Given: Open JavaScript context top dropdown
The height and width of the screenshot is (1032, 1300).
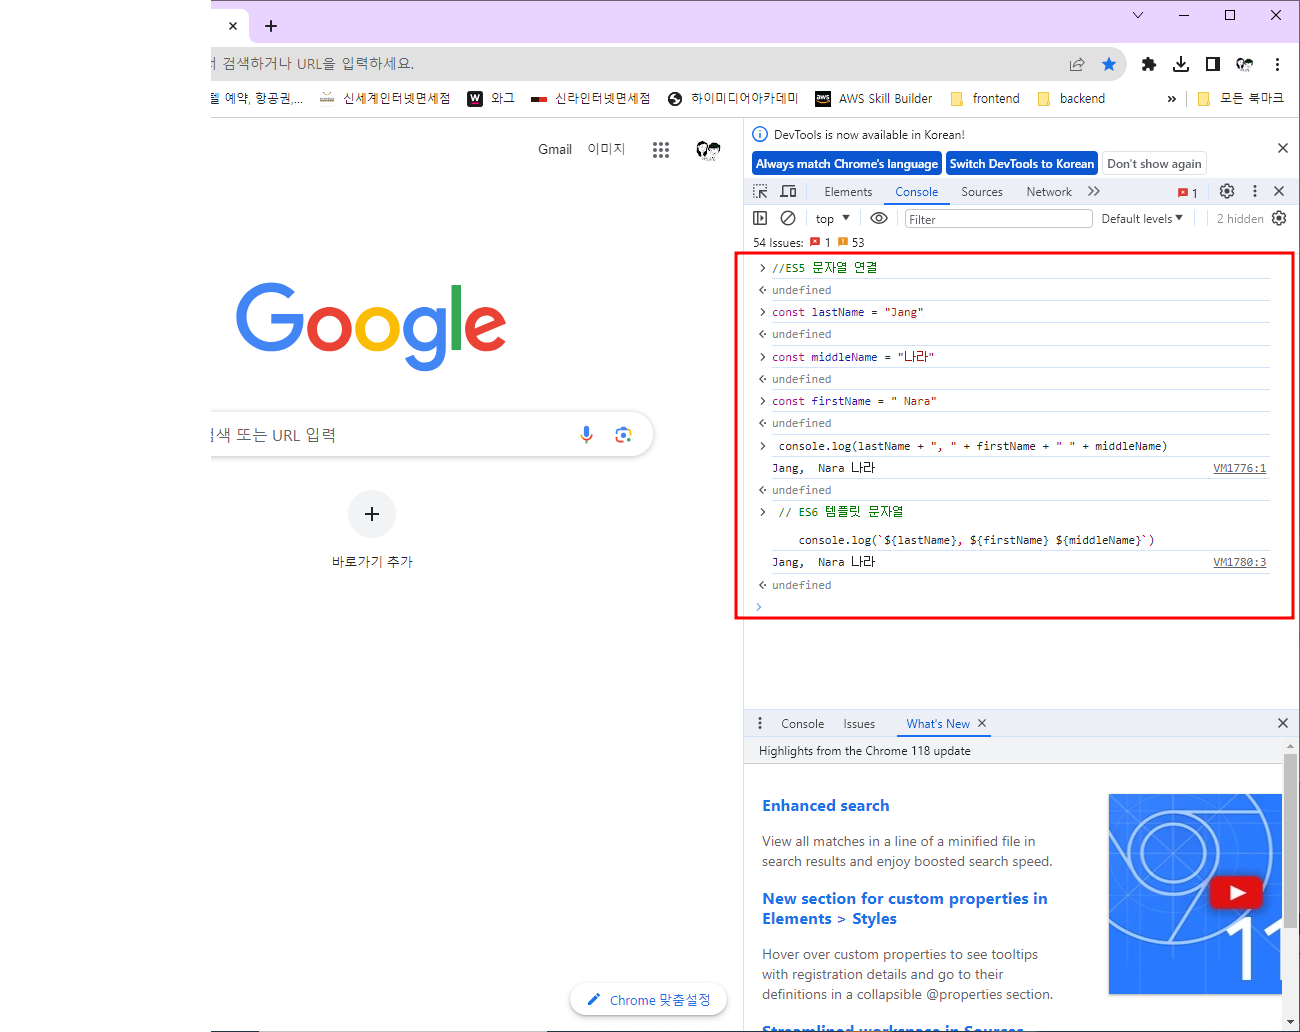Looking at the screenshot, I should pyautogui.click(x=832, y=218).
